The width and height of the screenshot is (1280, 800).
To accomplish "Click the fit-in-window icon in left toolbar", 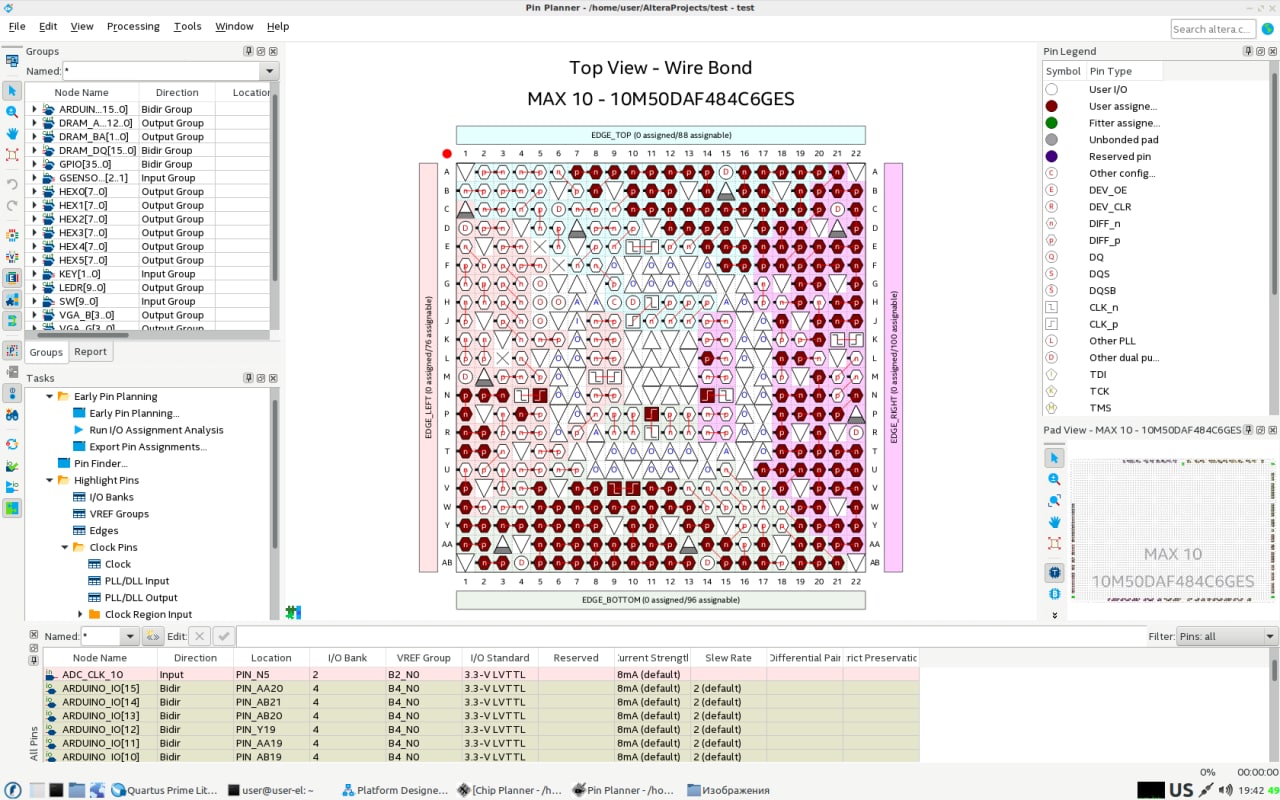I will pos(12,155).
